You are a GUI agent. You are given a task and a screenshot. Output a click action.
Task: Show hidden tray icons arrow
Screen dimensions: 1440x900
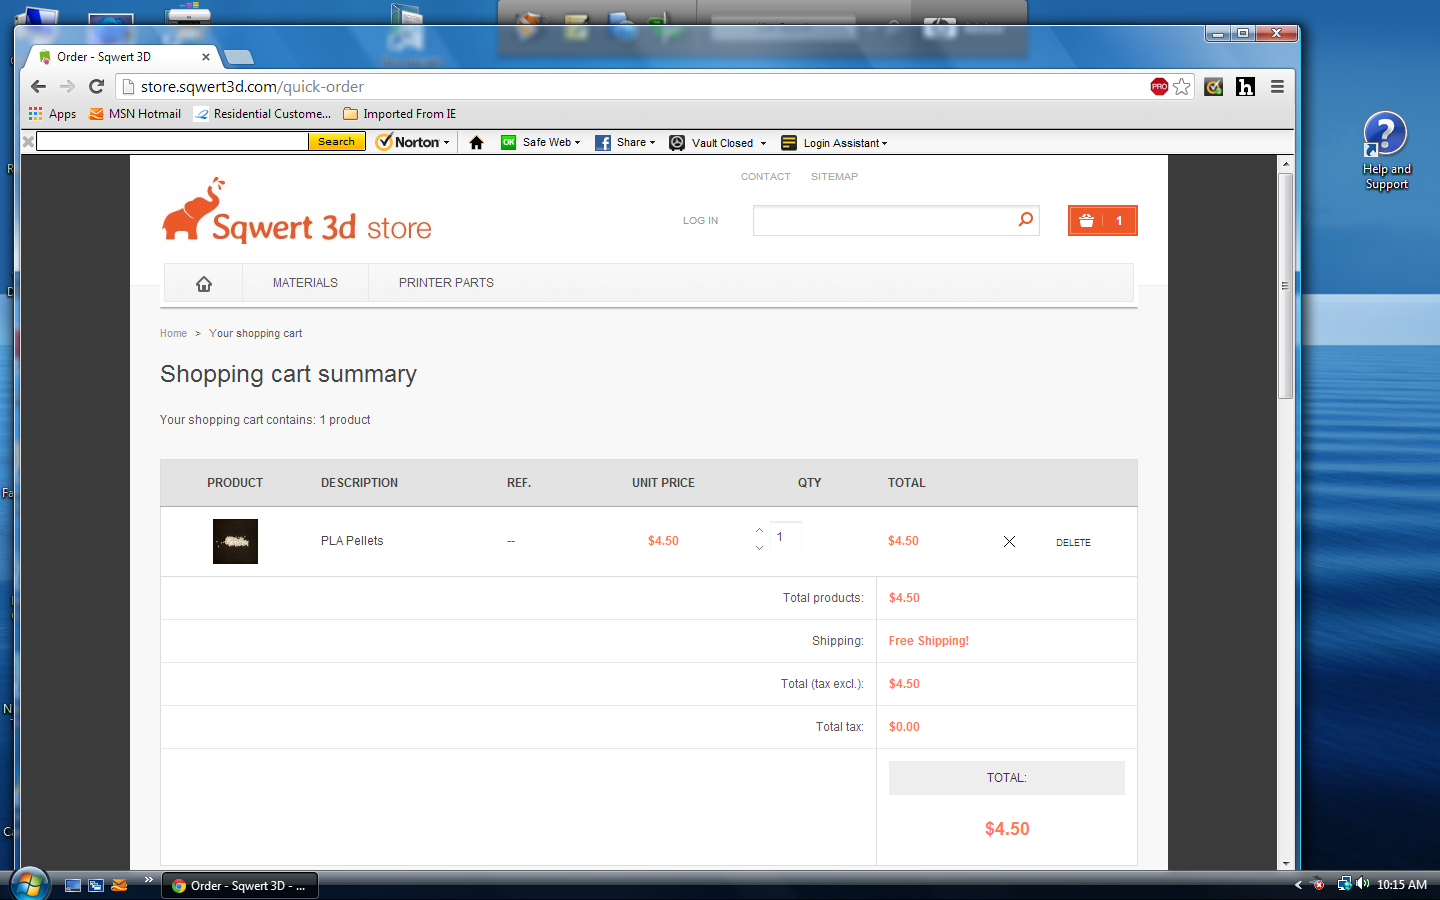point(1298,884)
